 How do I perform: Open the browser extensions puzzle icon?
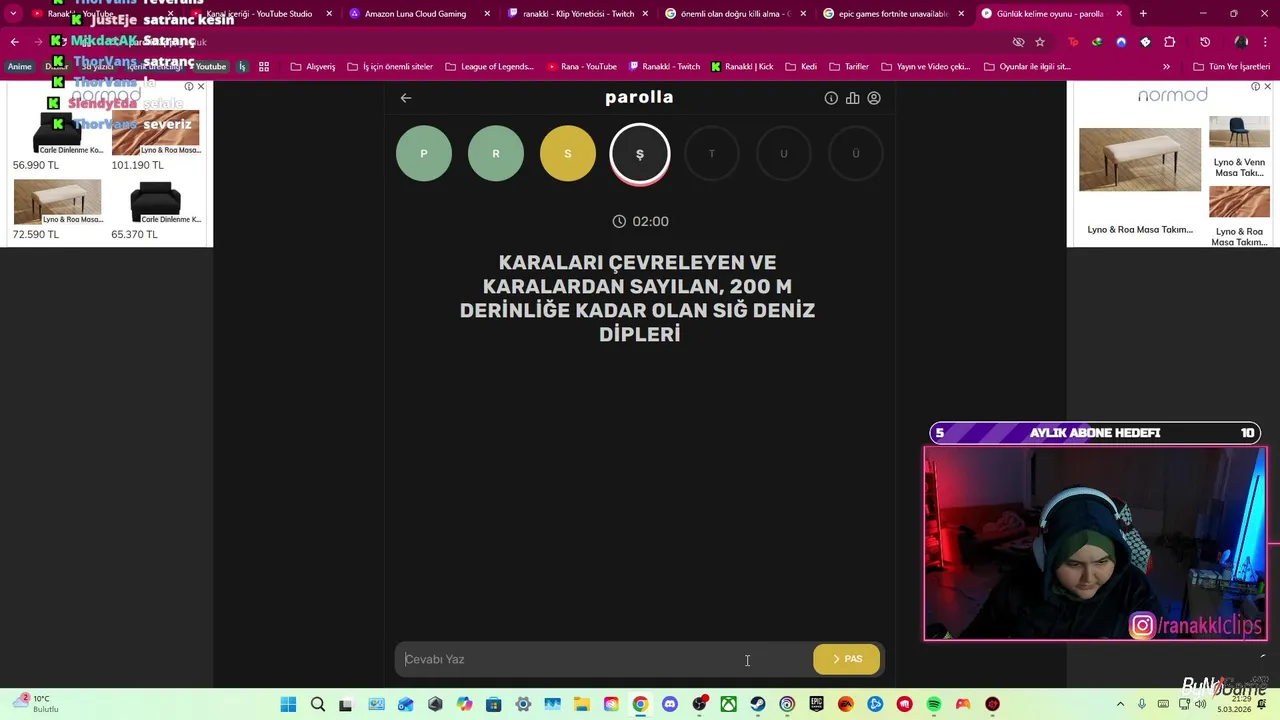coord(1169,42)
